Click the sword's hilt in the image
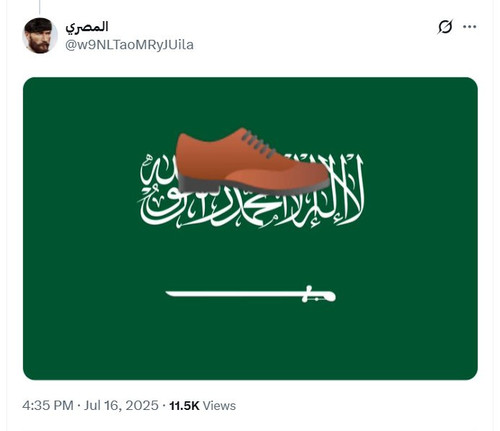This screenshot has height=431, width=500. tap(318, 294)
